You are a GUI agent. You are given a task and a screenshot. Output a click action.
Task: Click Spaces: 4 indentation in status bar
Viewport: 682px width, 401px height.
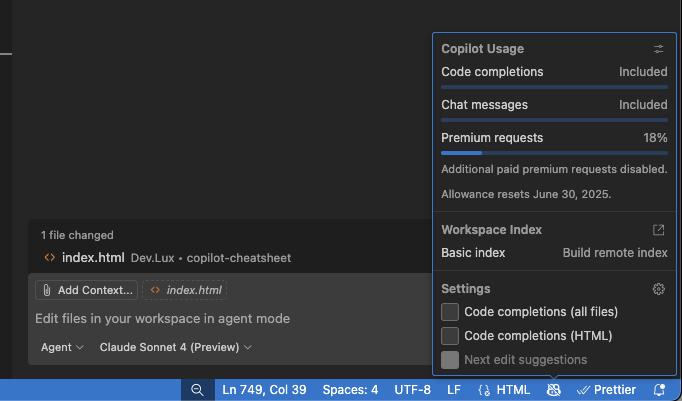click(350, 390)
